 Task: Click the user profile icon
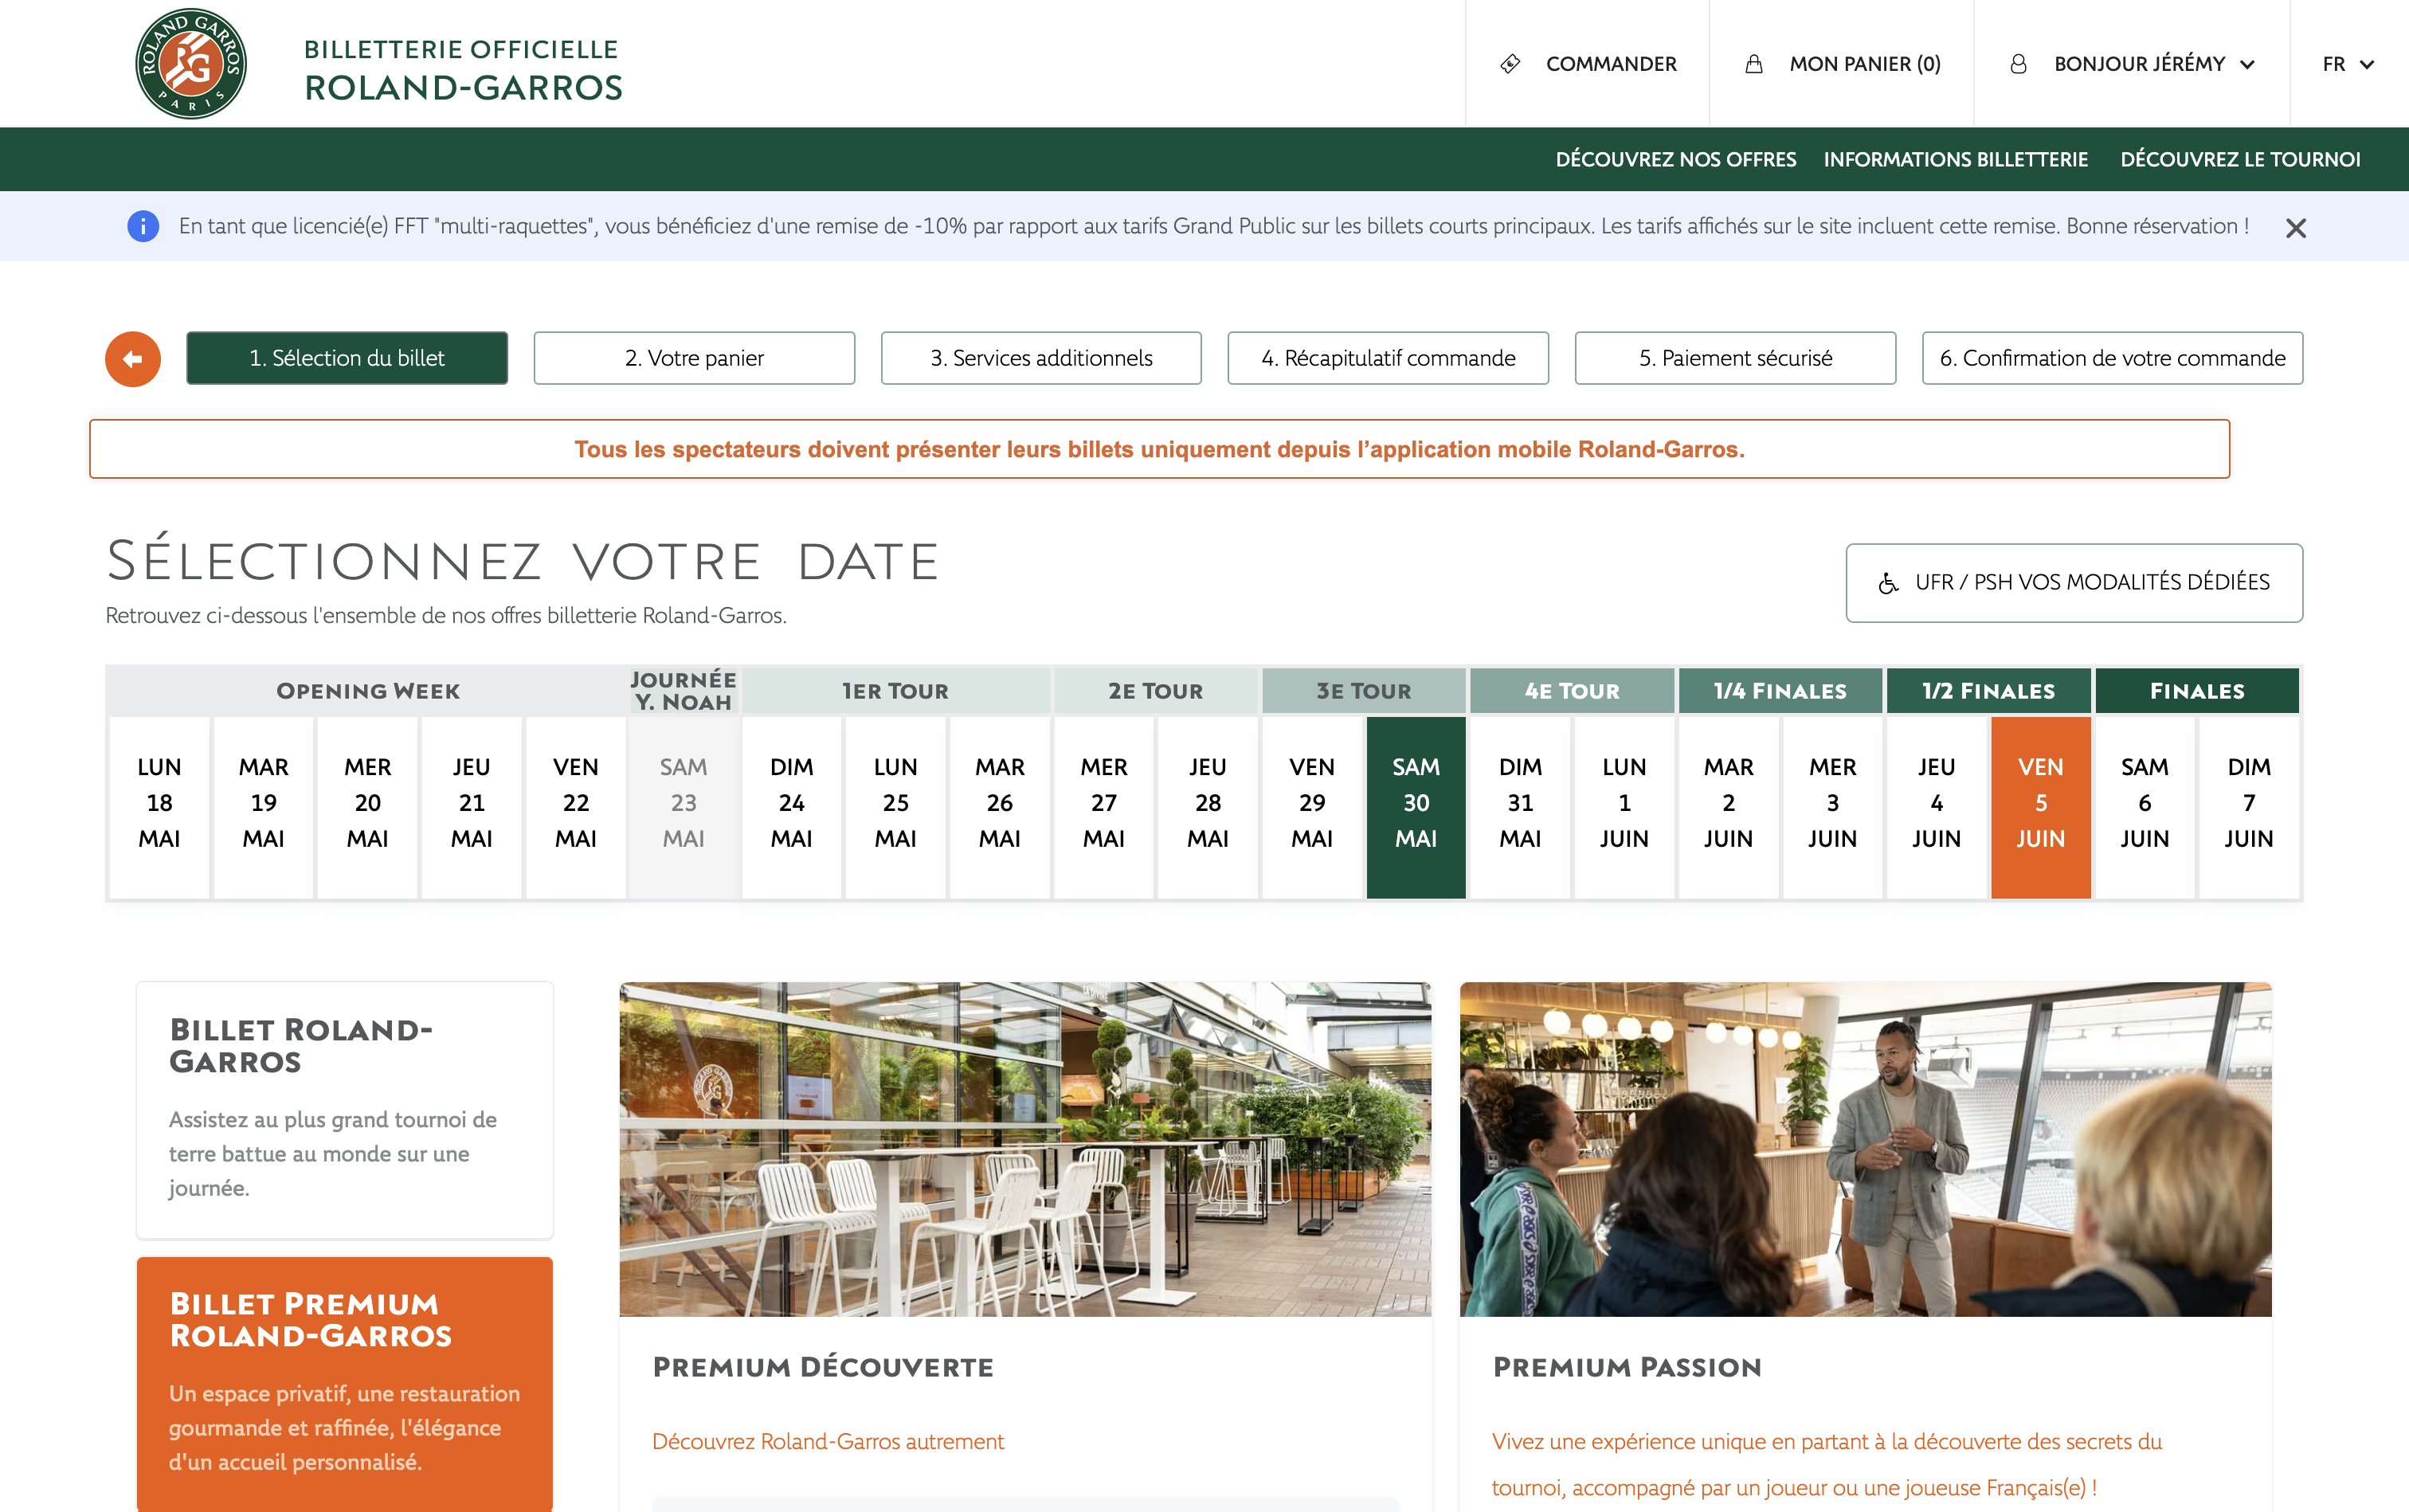tap(2018, 64)
